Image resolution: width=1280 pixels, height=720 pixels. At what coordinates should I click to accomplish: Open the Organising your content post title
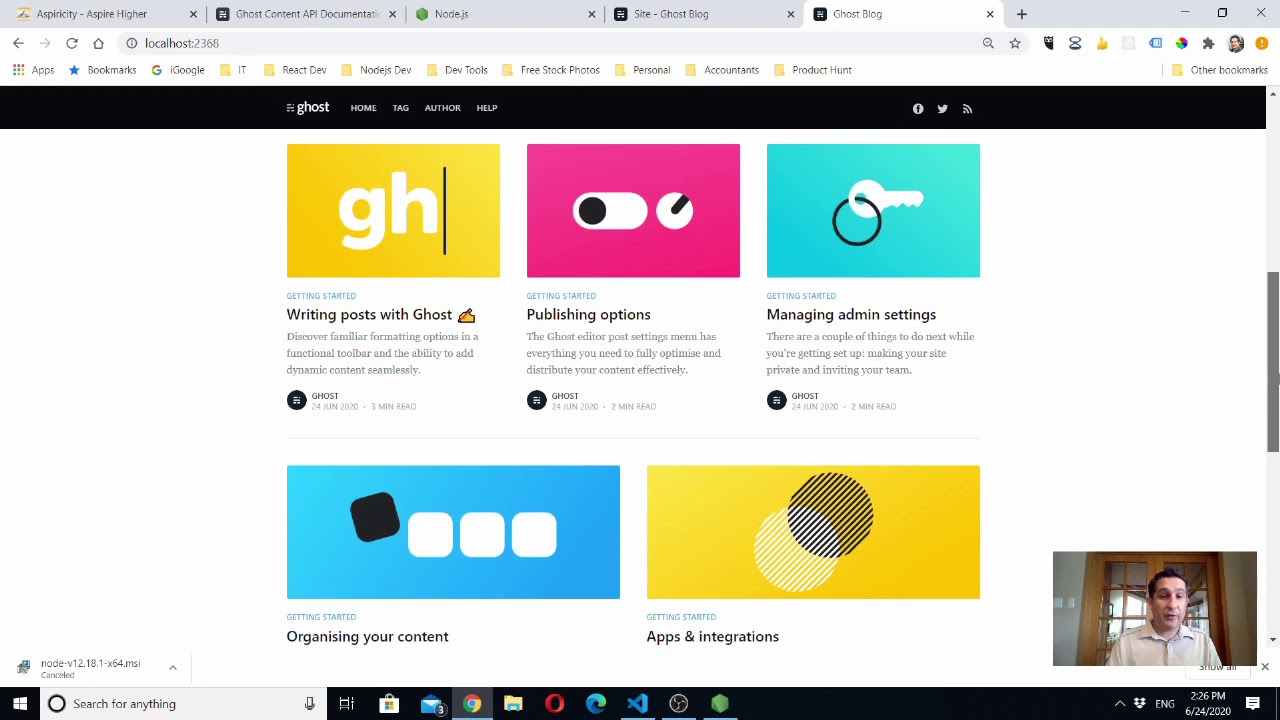point(367,637)
